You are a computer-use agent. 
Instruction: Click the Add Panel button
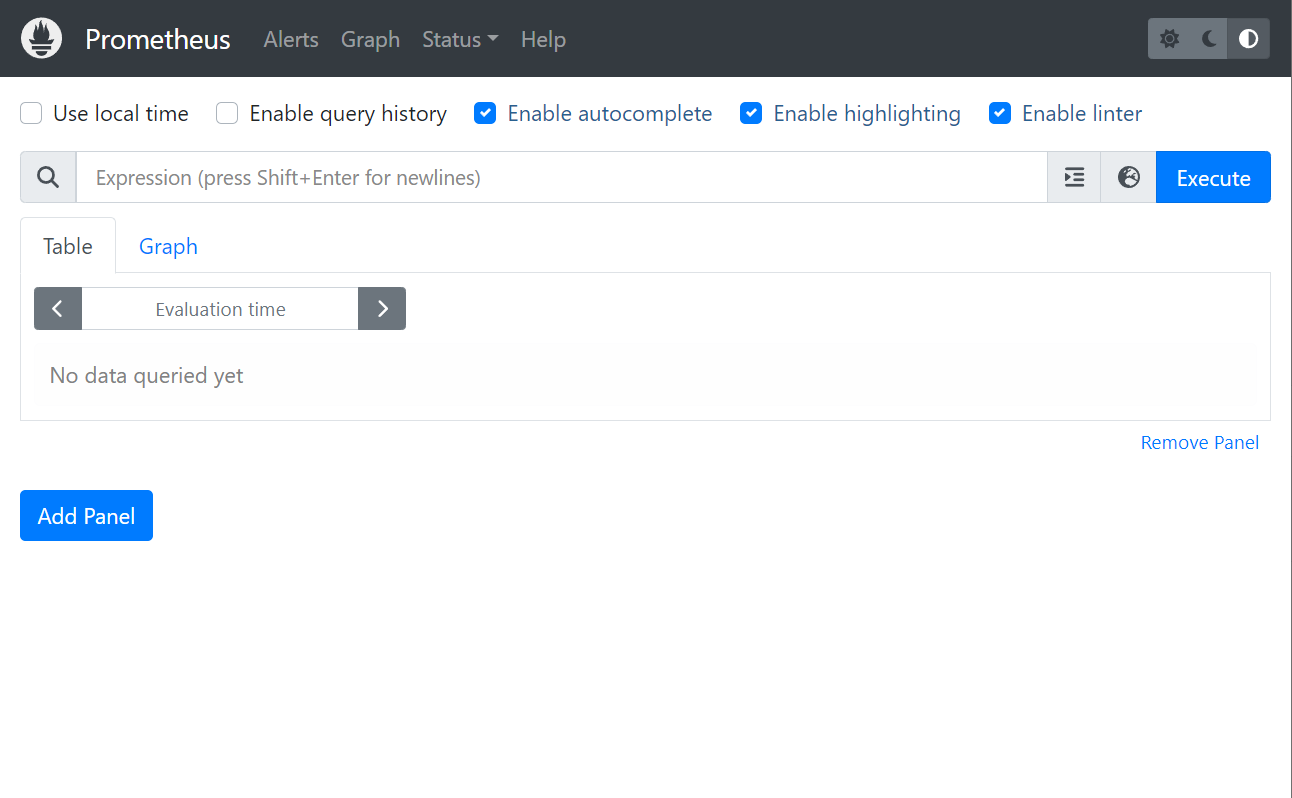pyautogui.click(x=86, y=515)
